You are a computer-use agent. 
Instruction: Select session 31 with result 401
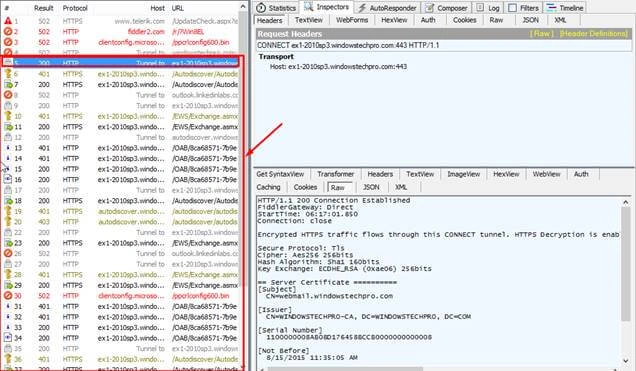[x=120, y=306]
